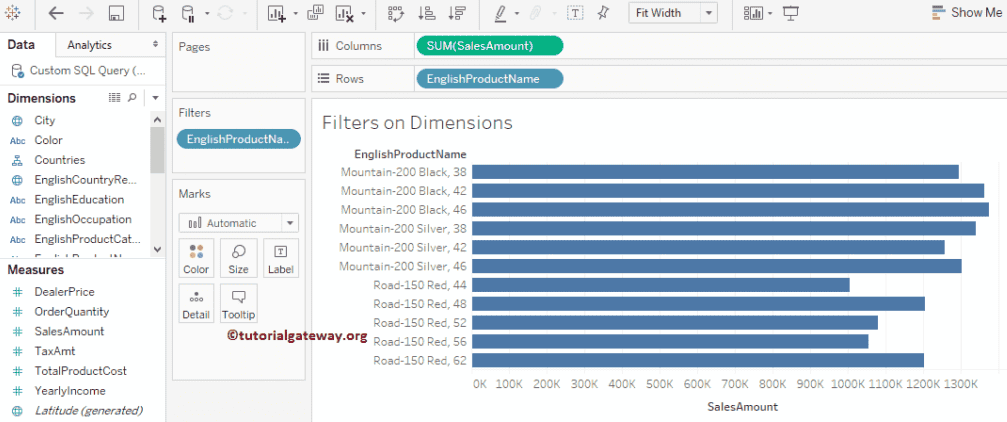Click the undo back arrow in toolbar
The height and width of the screenshot is (422, 1007).
56,13
